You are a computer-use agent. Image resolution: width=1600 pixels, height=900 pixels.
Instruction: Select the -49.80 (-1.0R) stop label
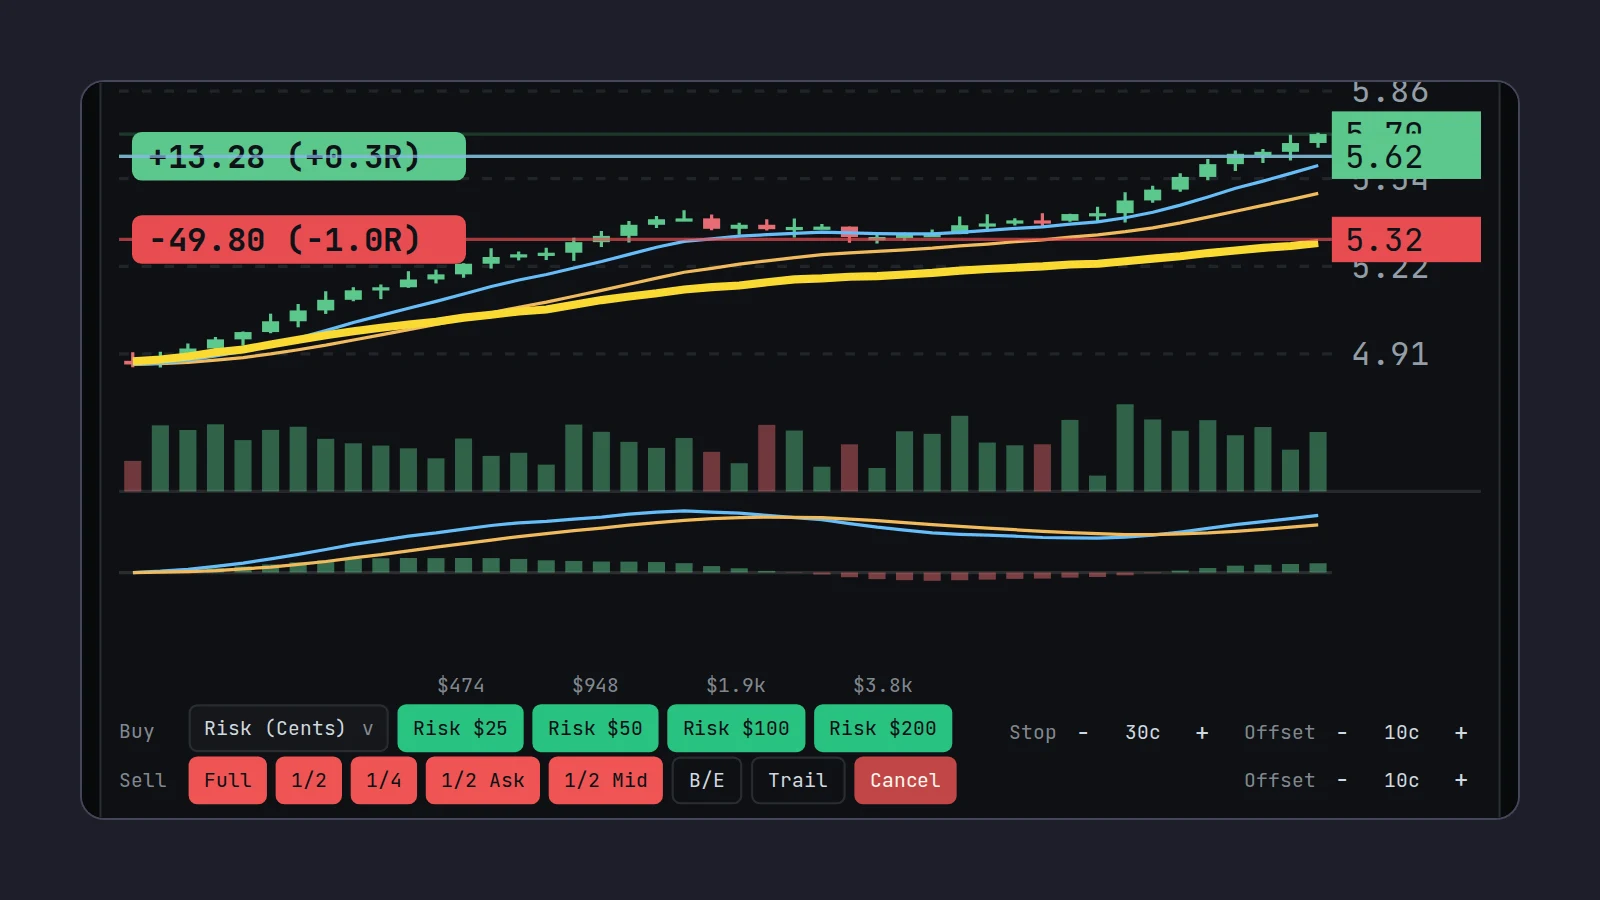[x=299, y=240]
